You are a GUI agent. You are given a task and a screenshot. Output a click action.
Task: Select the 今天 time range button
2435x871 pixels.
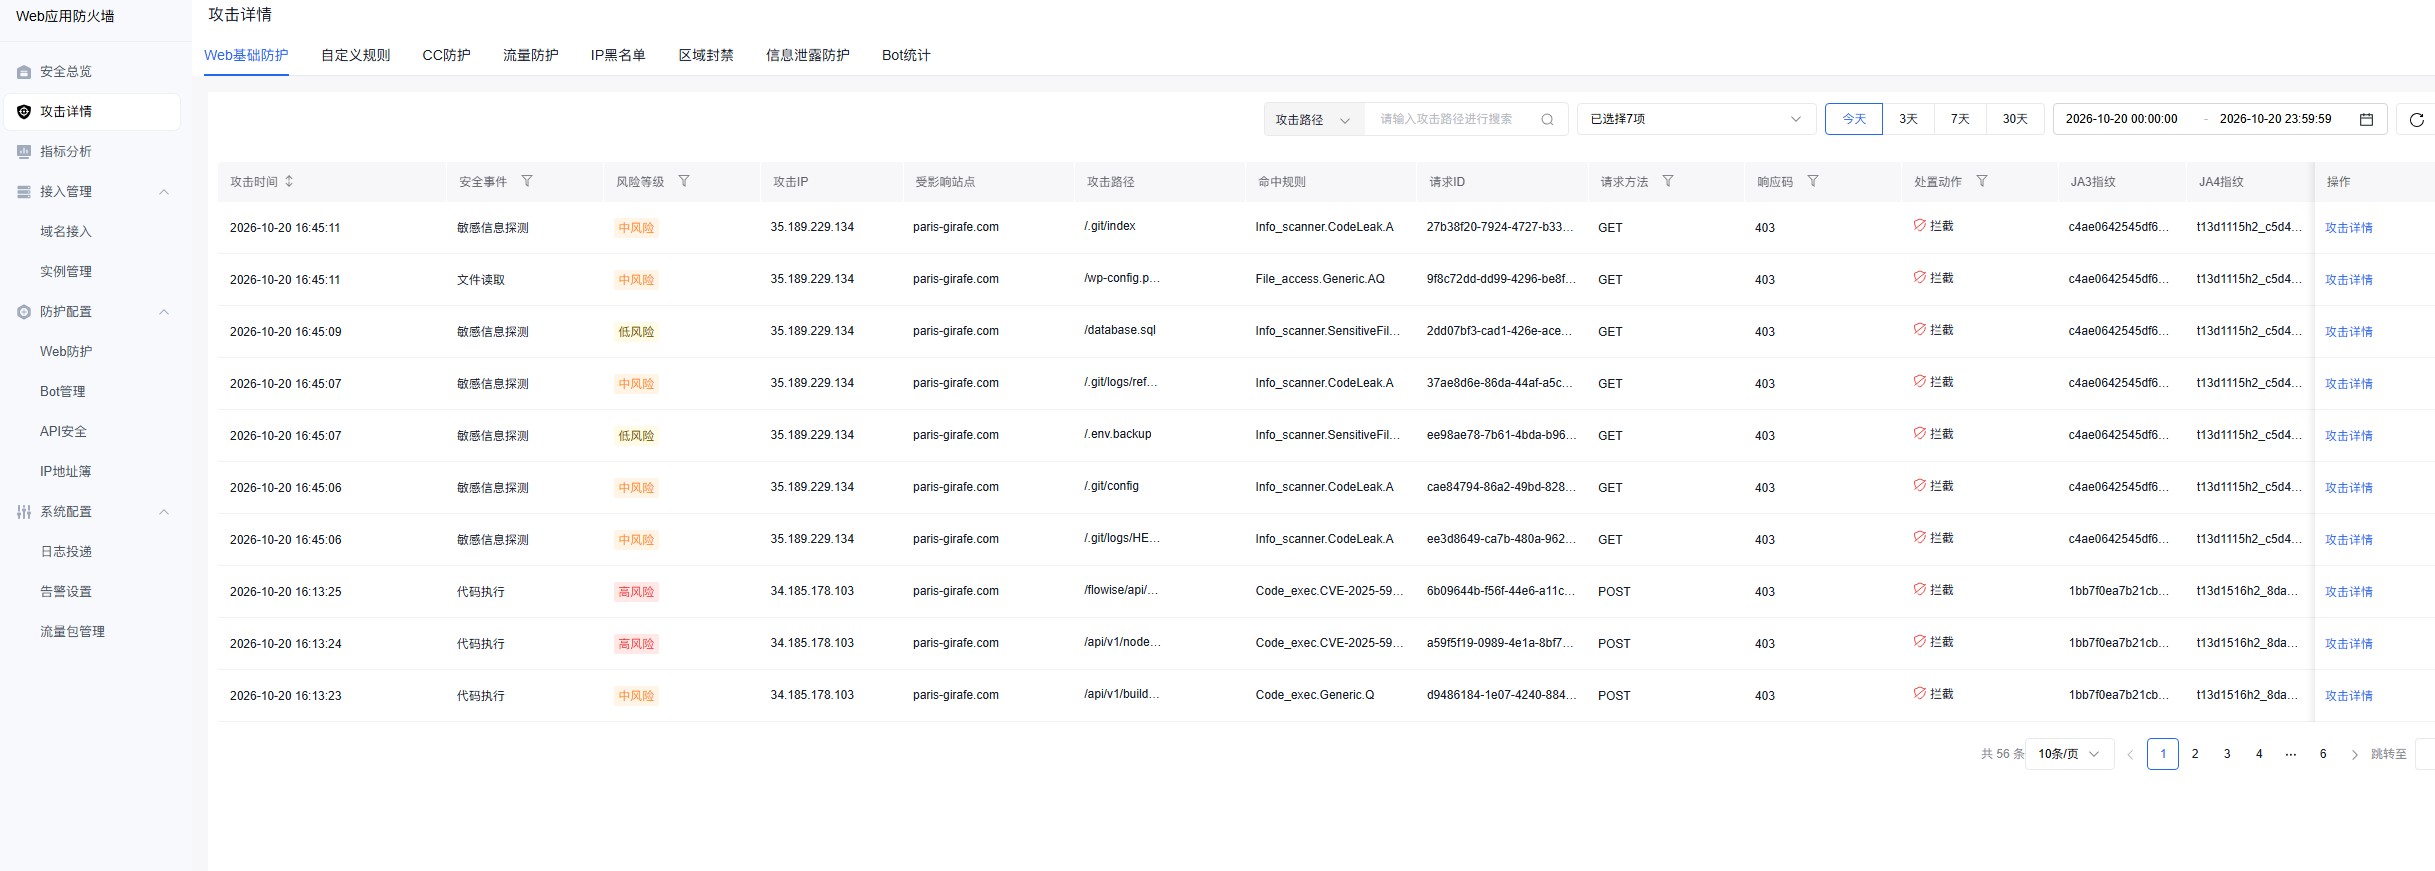click(x=1854, y=120)
